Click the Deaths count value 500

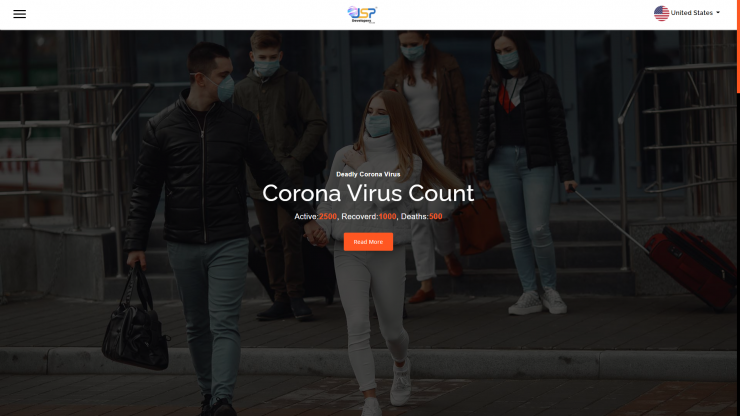(436, 217)
